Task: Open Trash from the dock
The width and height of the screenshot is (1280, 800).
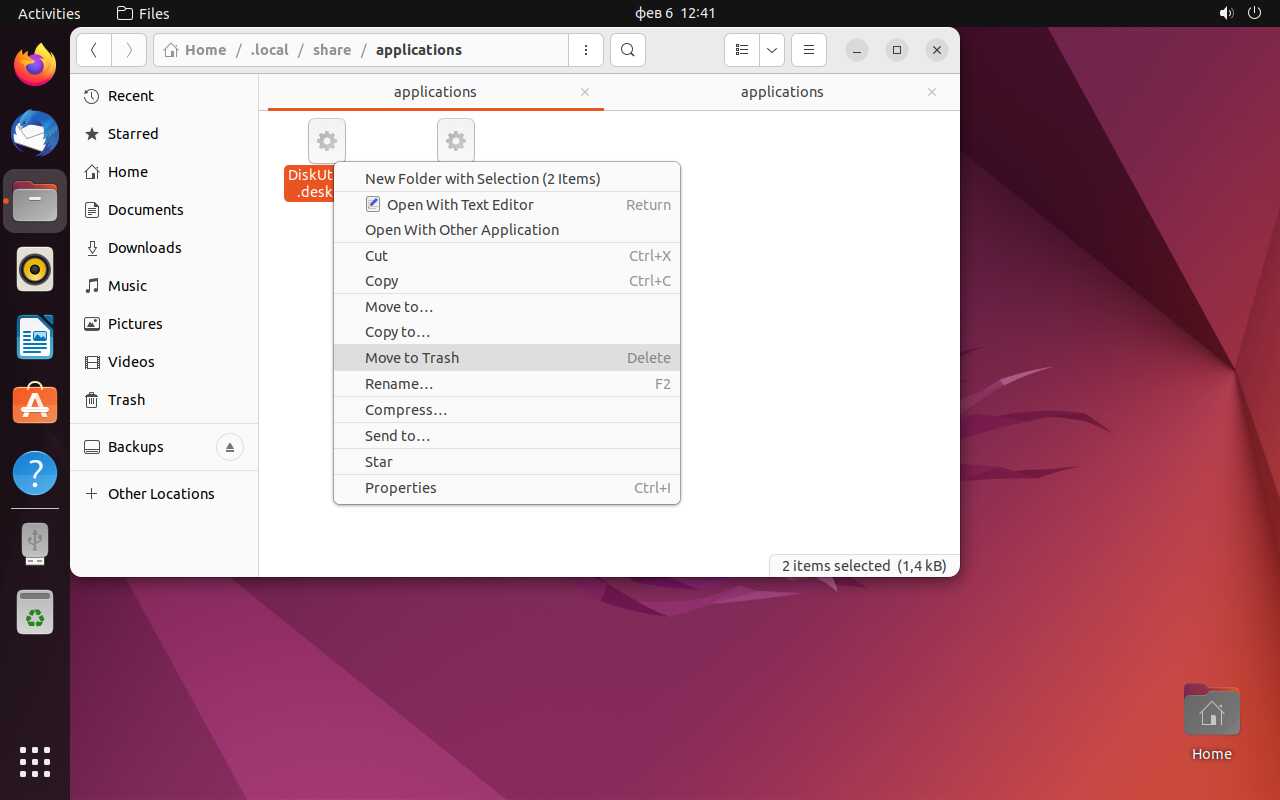Action: click(x=35, y=612)
